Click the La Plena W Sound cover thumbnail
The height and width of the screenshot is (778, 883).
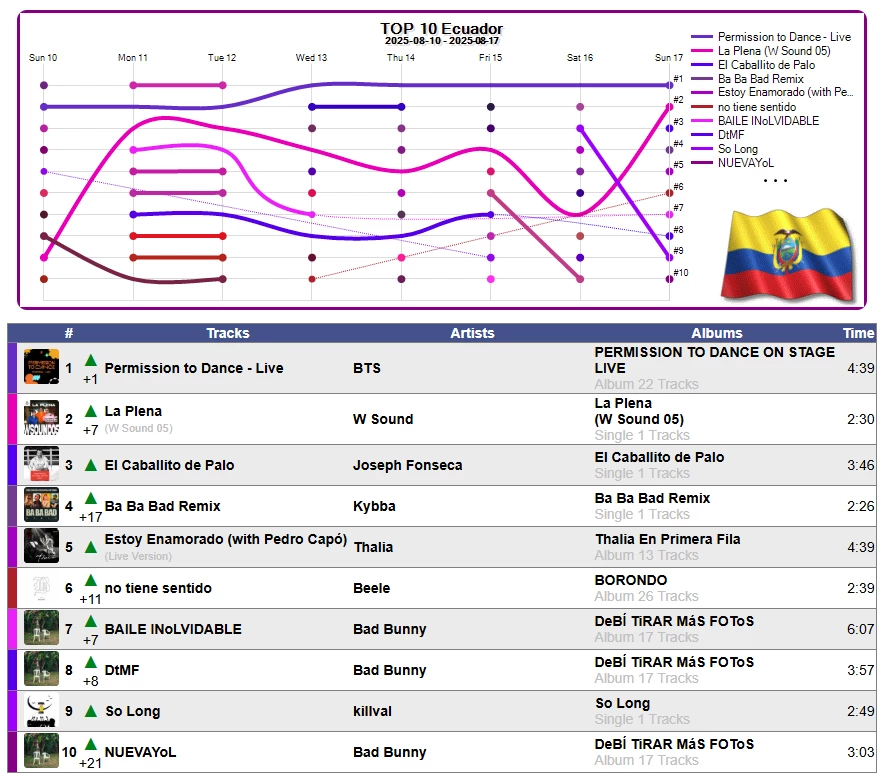[41, 418]
